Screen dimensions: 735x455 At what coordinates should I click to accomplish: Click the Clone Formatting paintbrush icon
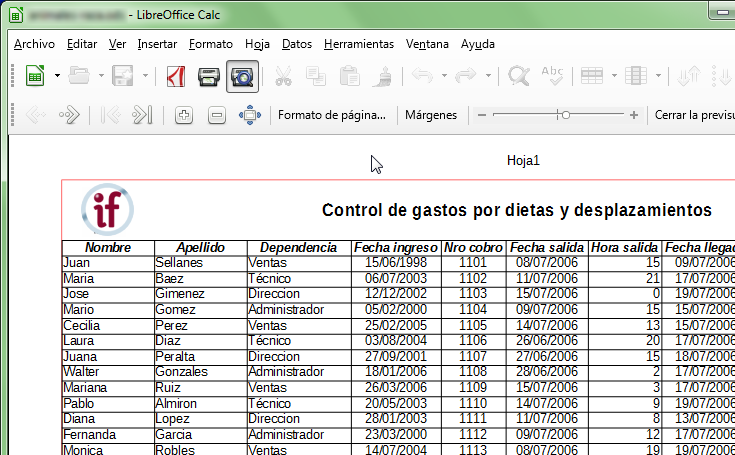(382, 76)
